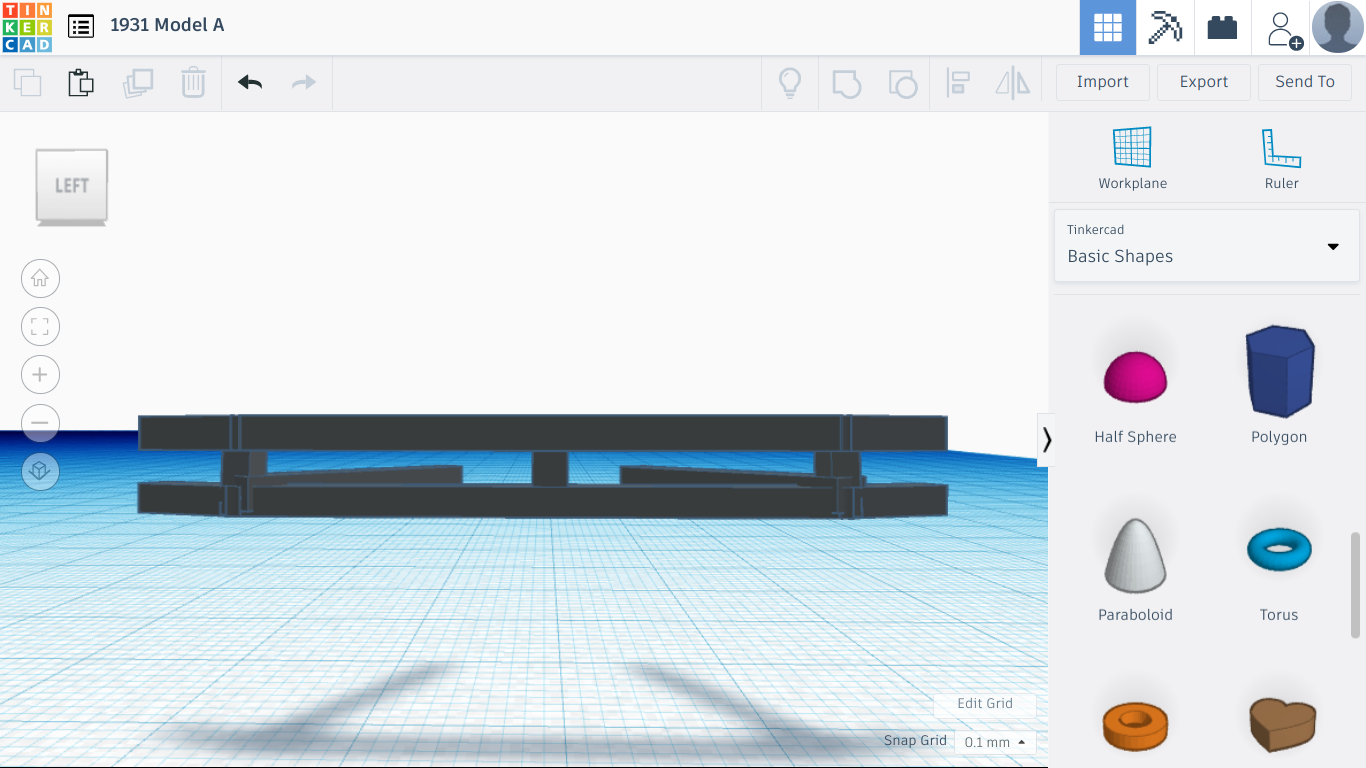
Task: Click the Group shapes icon
Action: [847, 83]
